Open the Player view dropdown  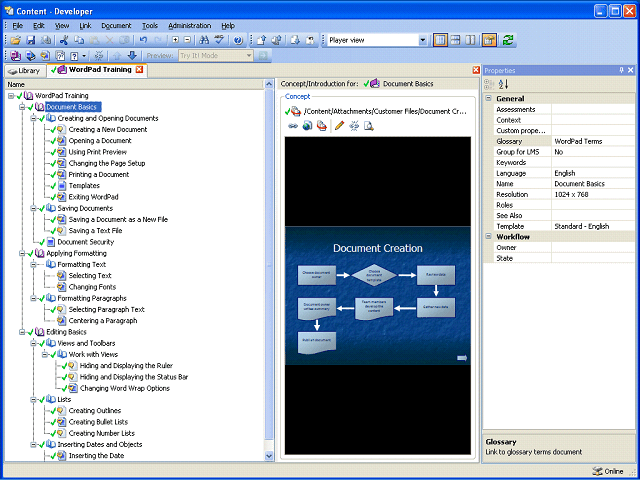point(421,40)
